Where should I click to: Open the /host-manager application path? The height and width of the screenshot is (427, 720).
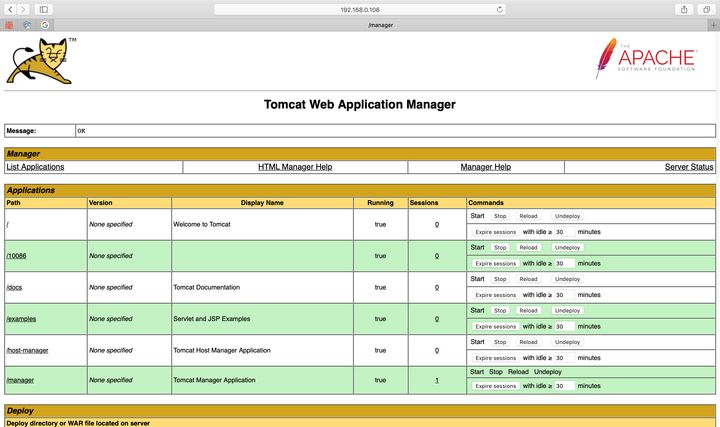click(27, 350)
